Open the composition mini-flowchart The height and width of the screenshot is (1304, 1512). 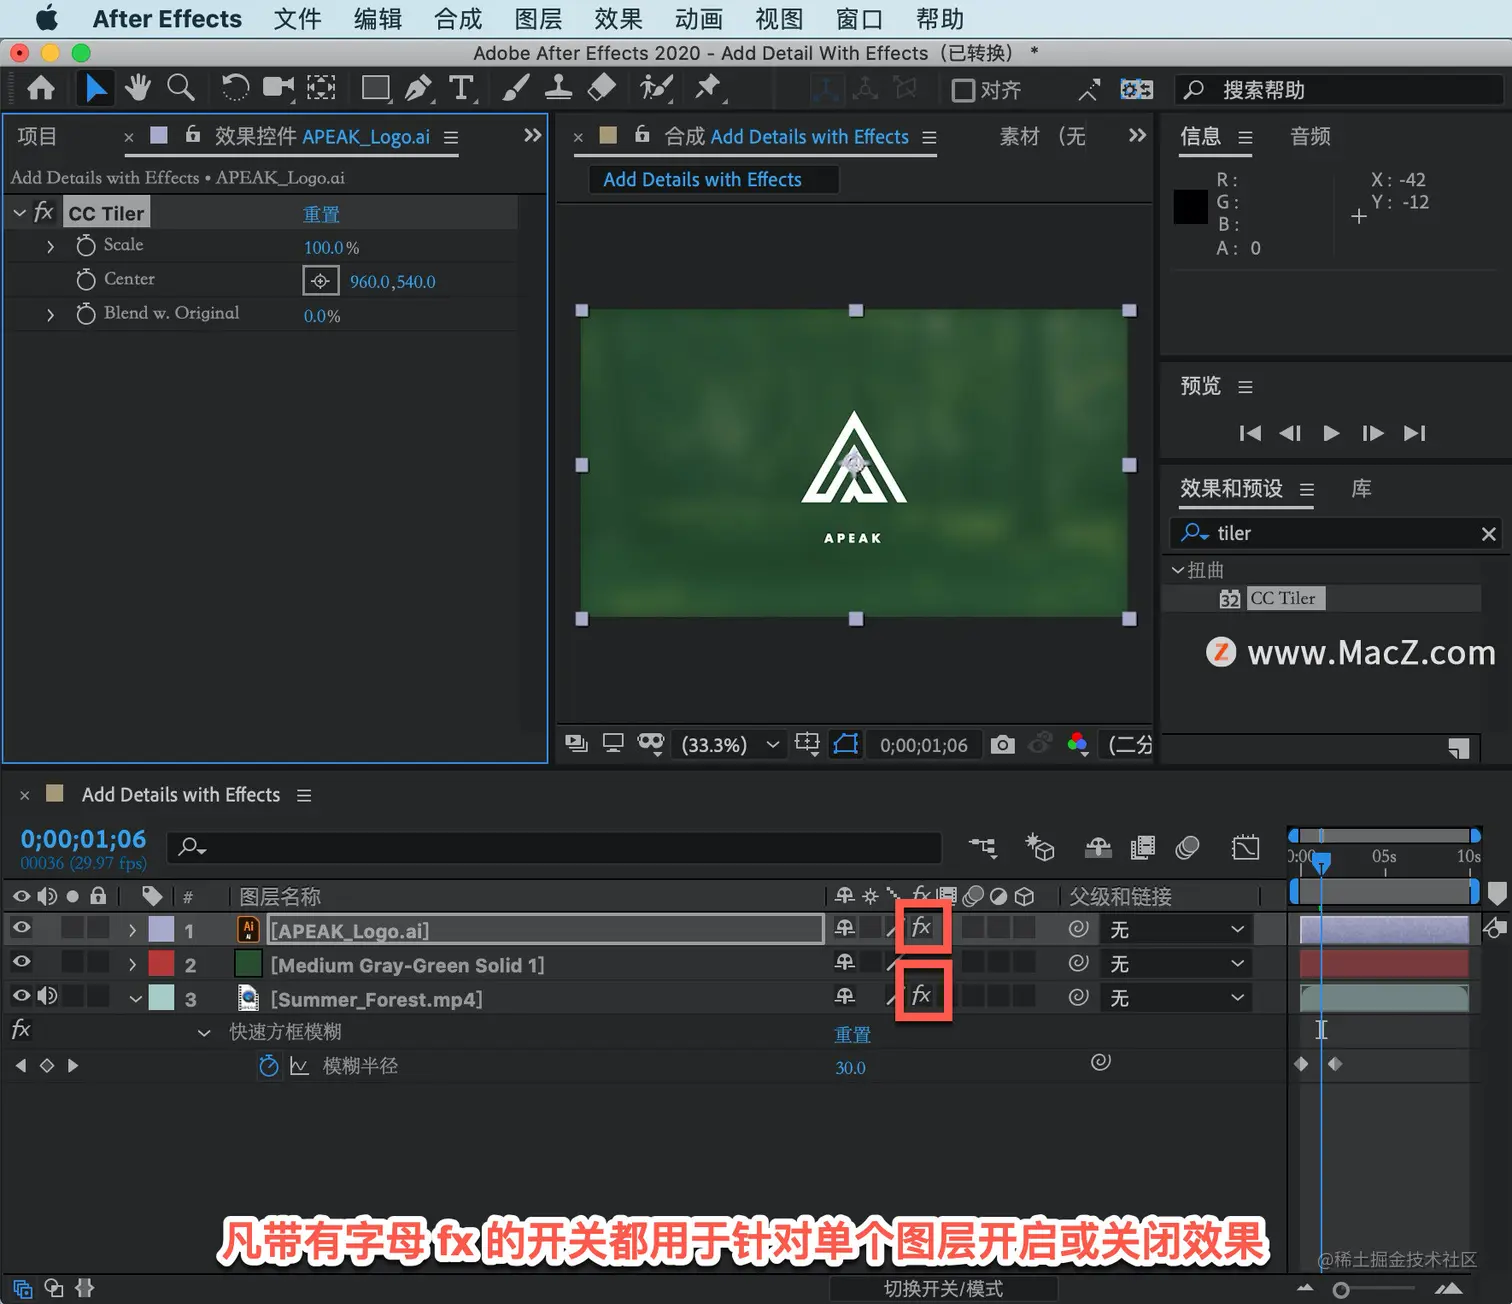coord(983,848)
